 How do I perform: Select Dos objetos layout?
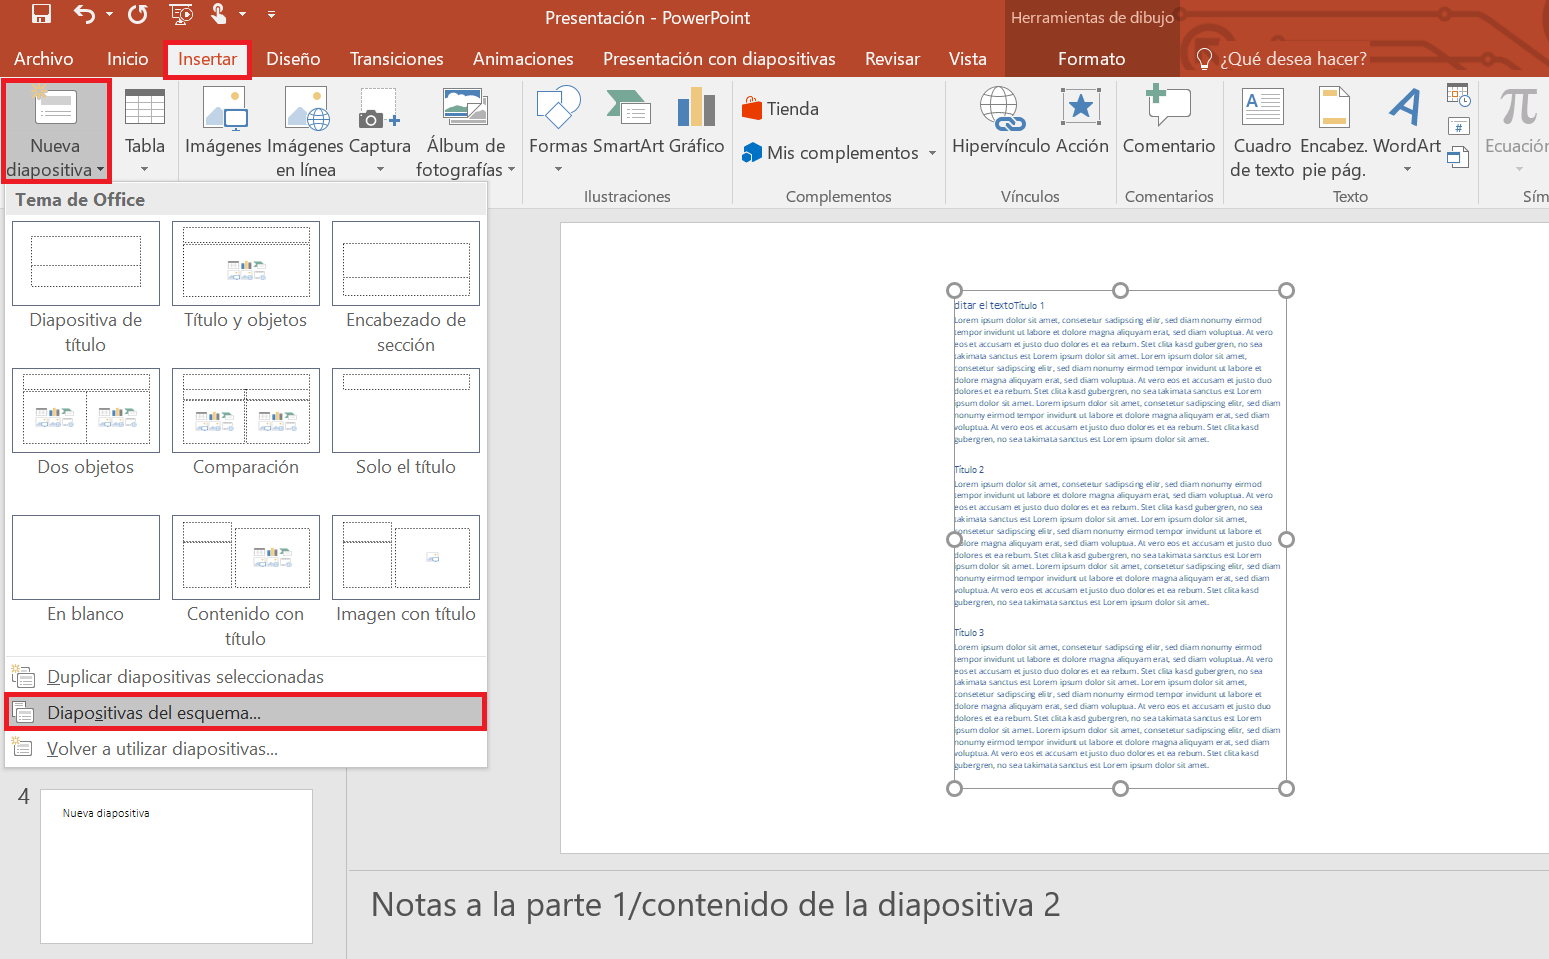pos(86,423)
